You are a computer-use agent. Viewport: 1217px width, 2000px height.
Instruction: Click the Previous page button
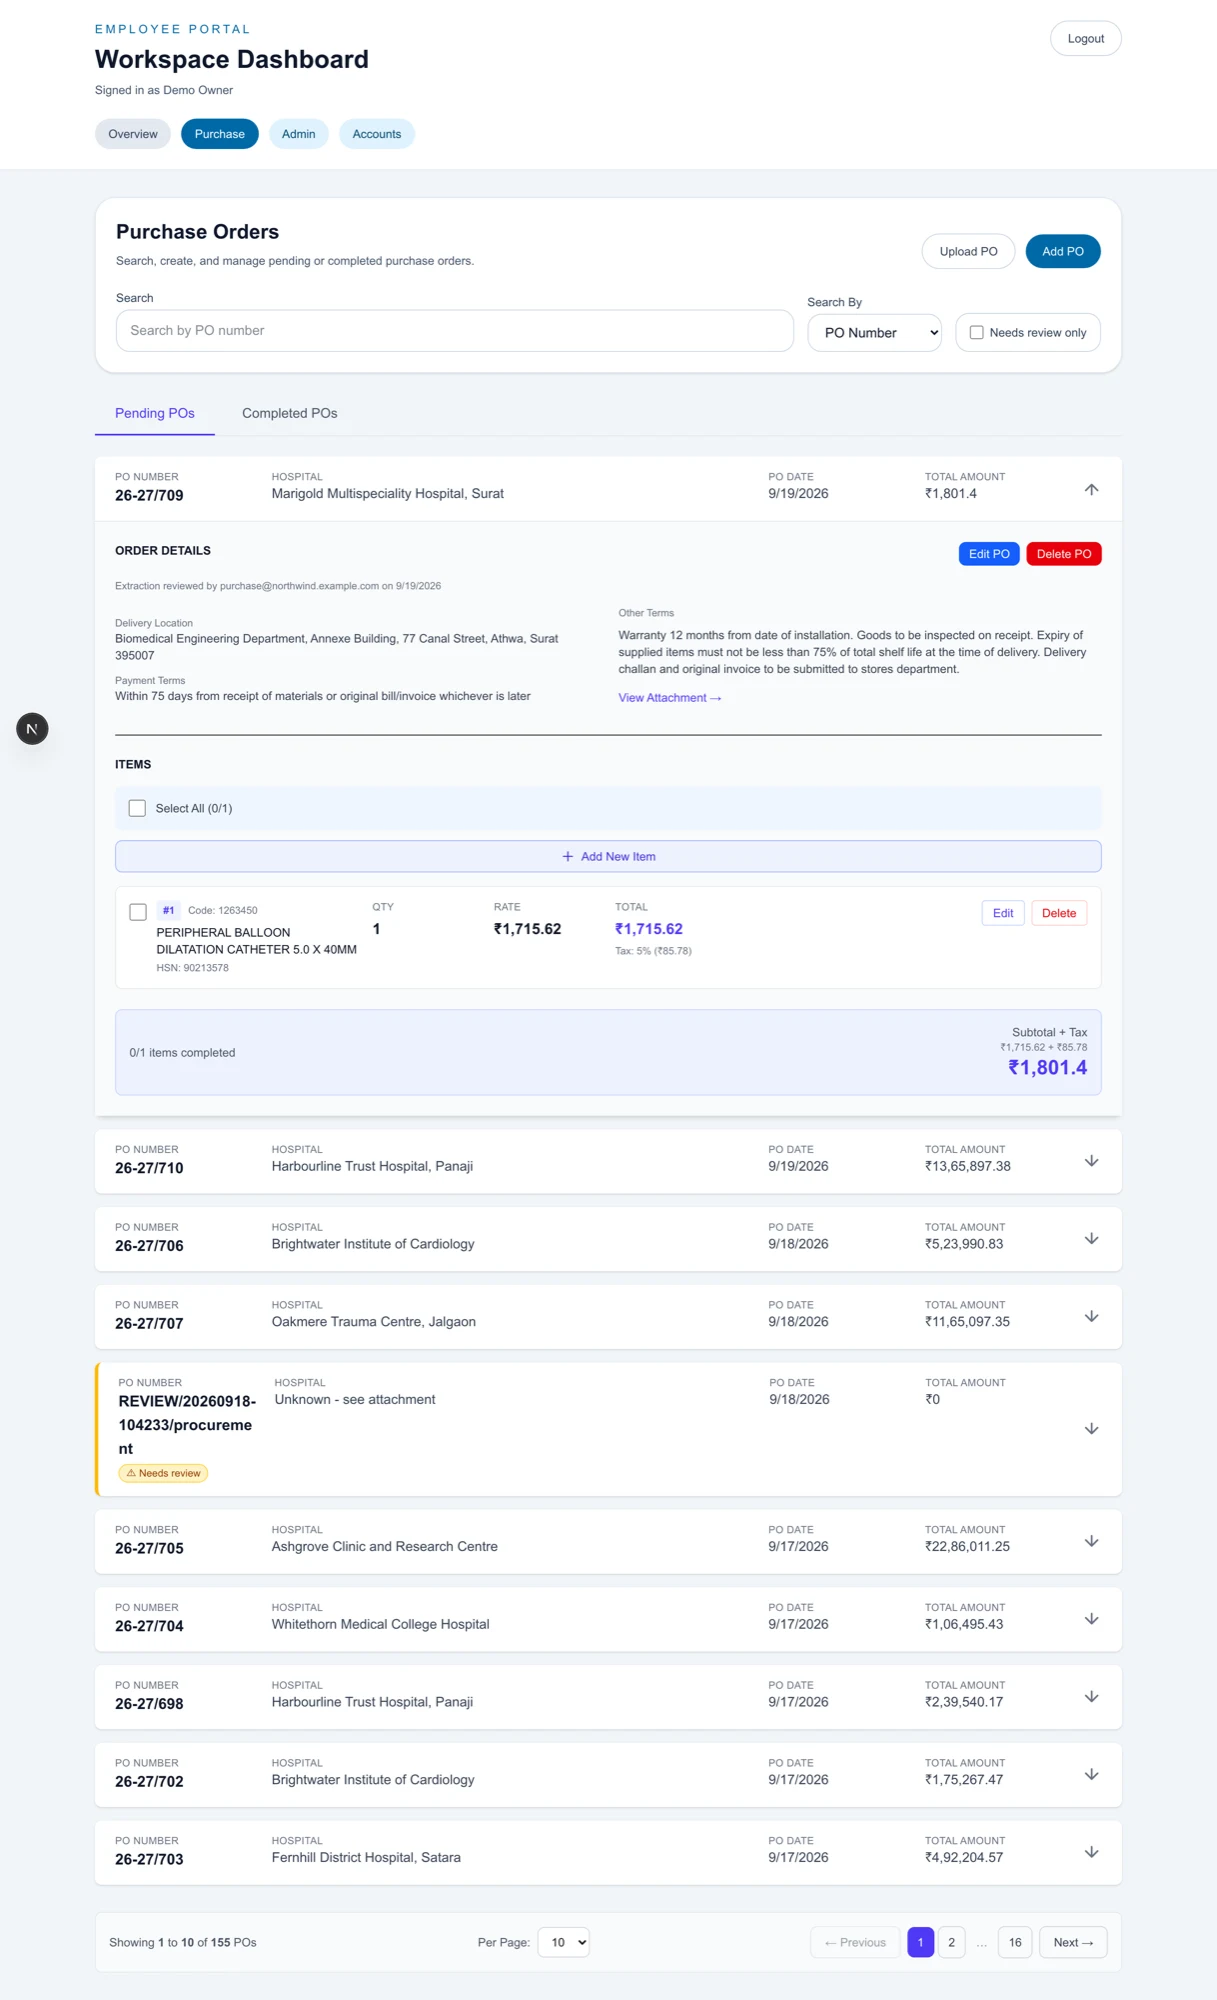tap(855, 1942)
